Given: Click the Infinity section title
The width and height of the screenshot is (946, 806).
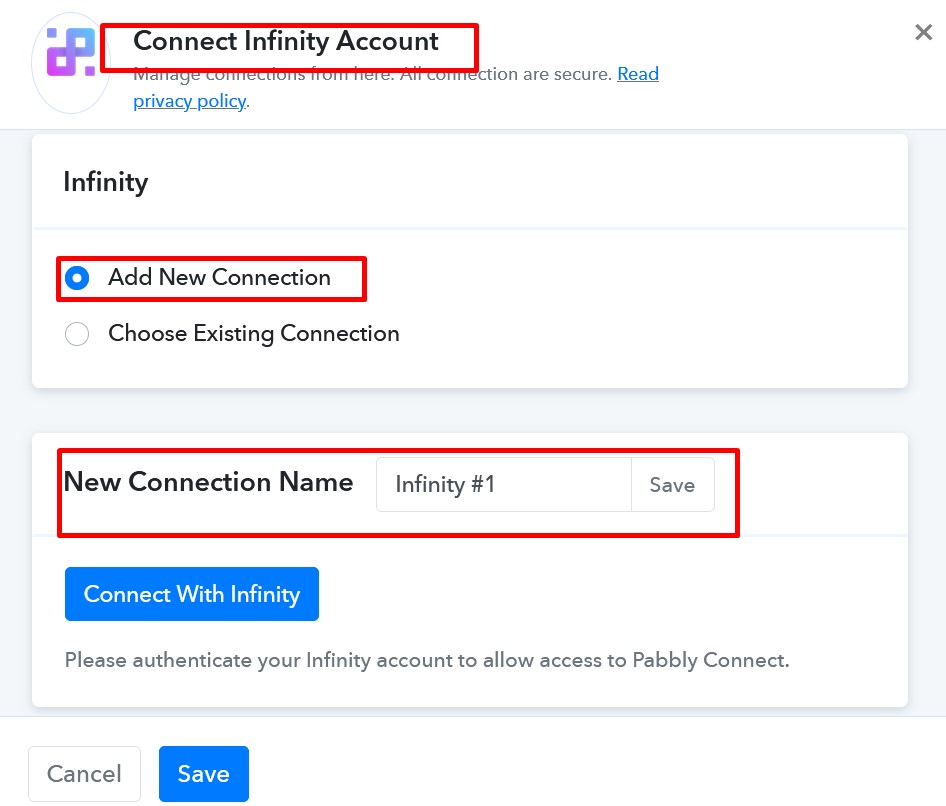Looking at the screenshot, I should point(106,182).
